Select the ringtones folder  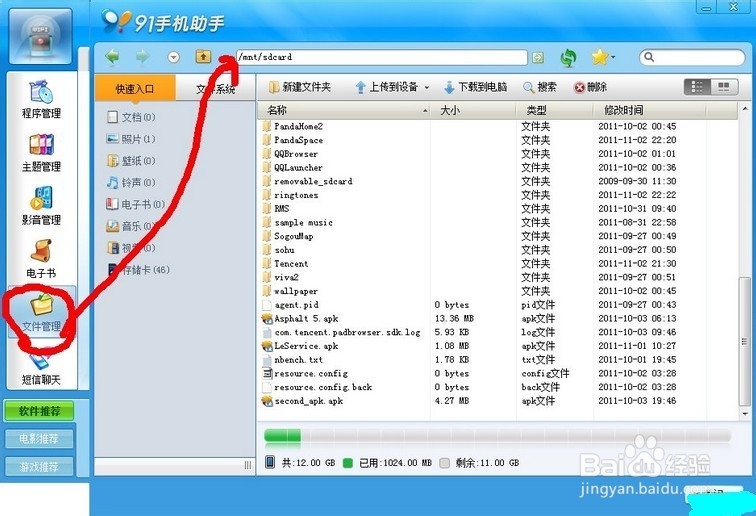pos(291,195)
